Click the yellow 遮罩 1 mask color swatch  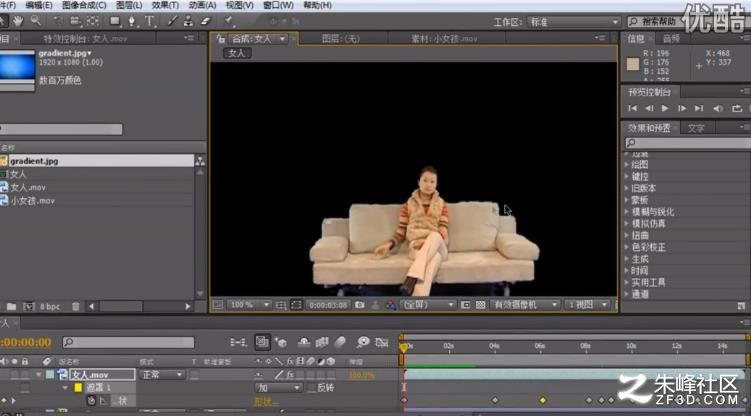pos(78,388)
